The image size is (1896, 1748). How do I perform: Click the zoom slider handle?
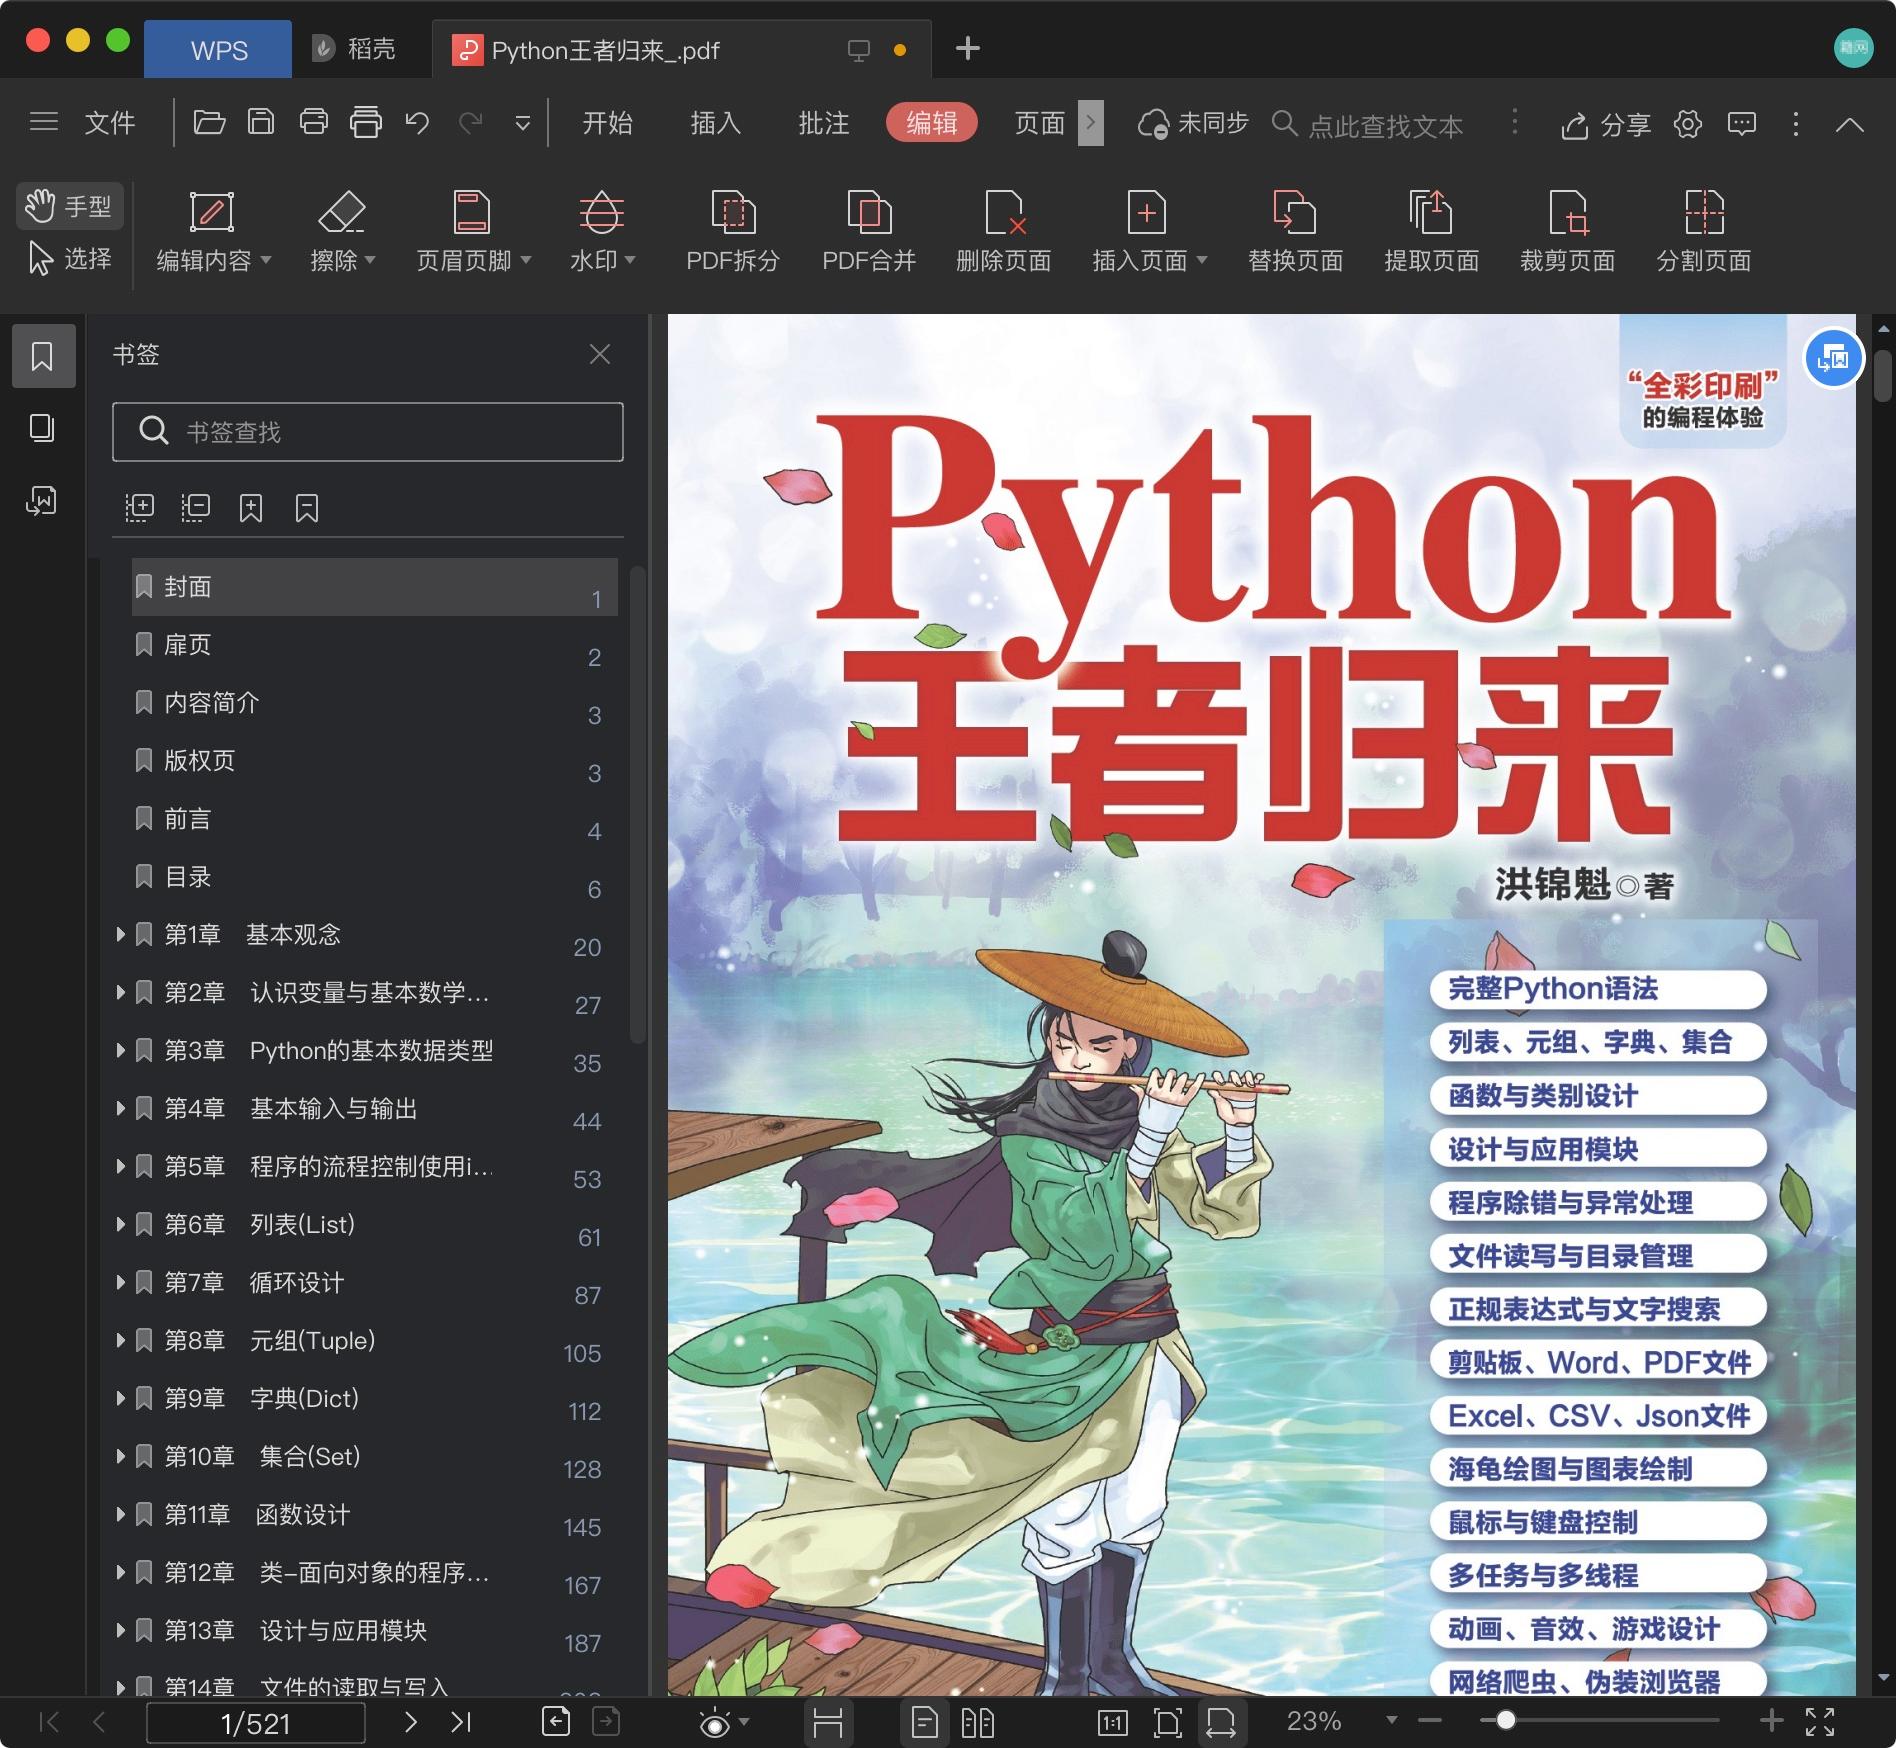point(1505,1720)
